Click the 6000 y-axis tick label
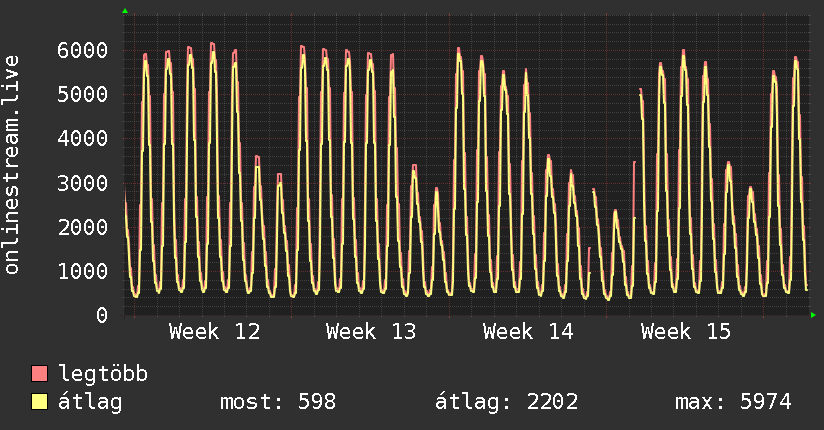 coord(83,50)
